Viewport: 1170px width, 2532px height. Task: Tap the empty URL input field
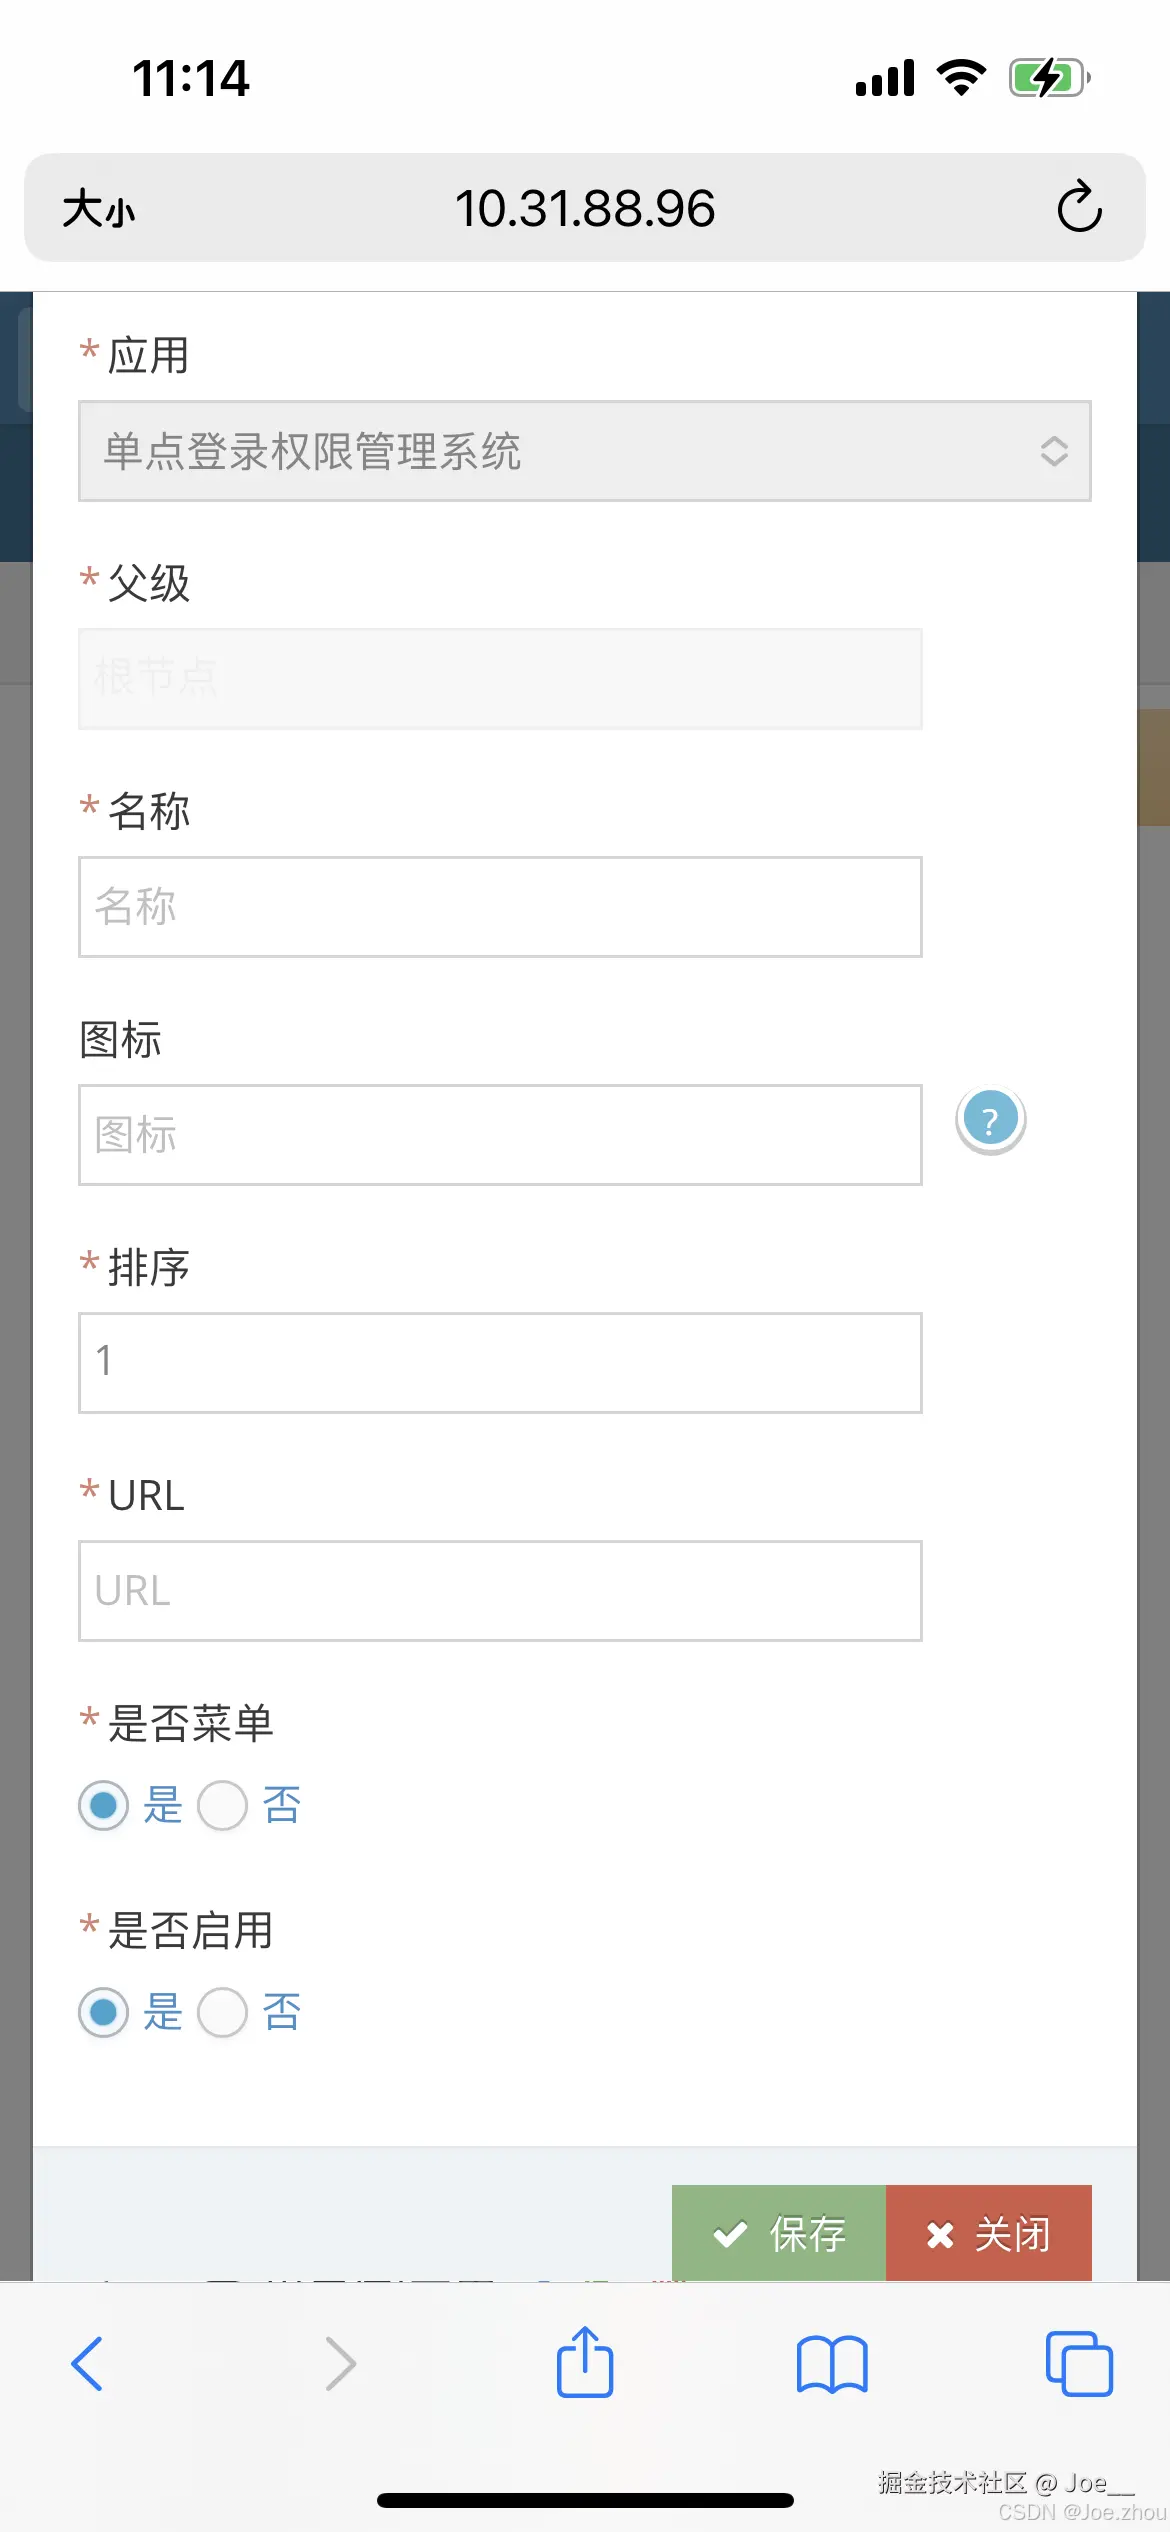click(500, 1590)
